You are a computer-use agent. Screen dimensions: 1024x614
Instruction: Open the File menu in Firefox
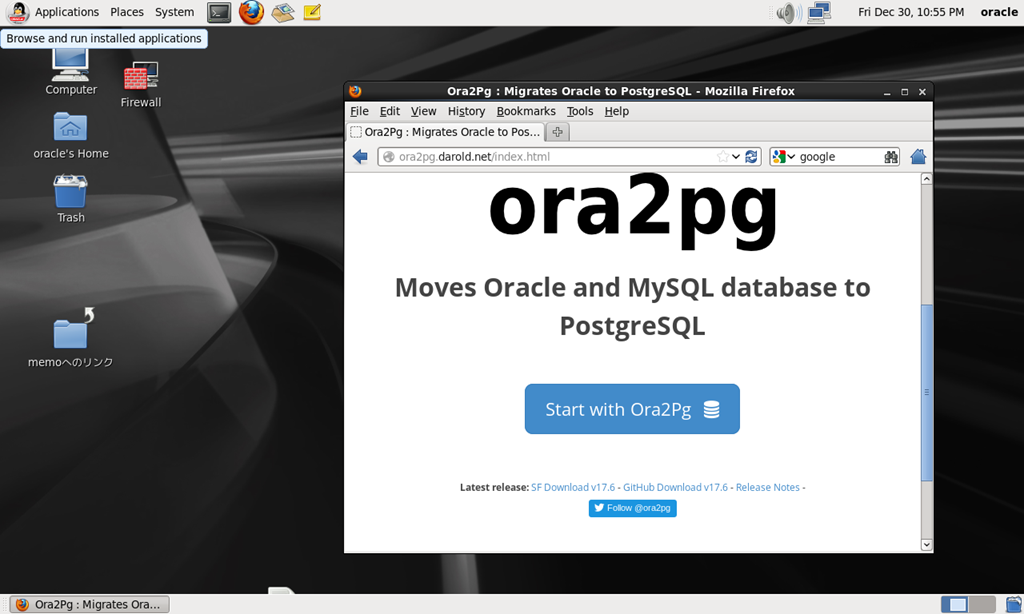pyautogui.click(x=359, y=111)
